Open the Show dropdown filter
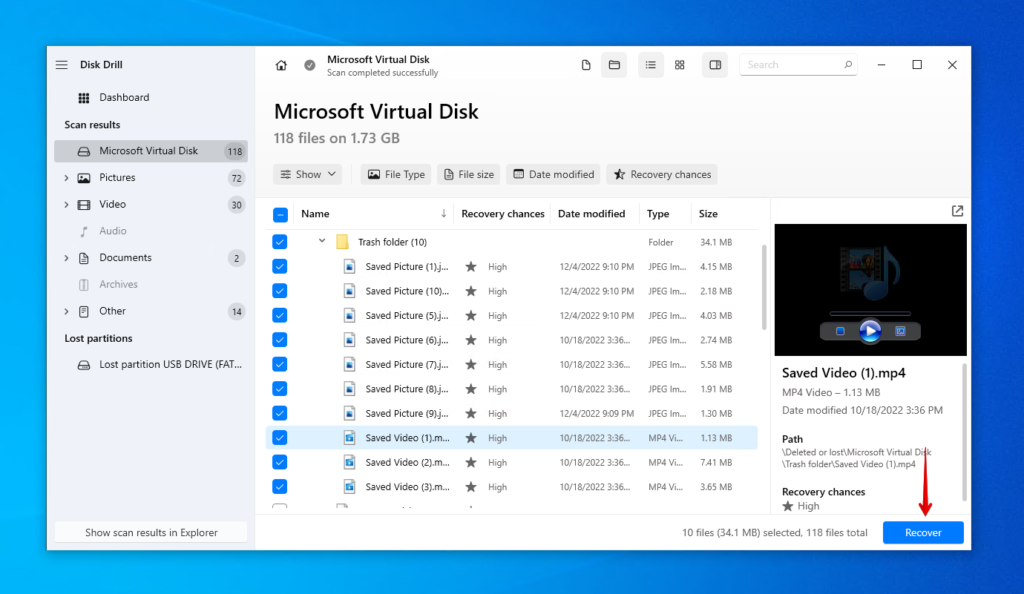The width and height of the screenshot is (1024, 594). coord(307,174)
